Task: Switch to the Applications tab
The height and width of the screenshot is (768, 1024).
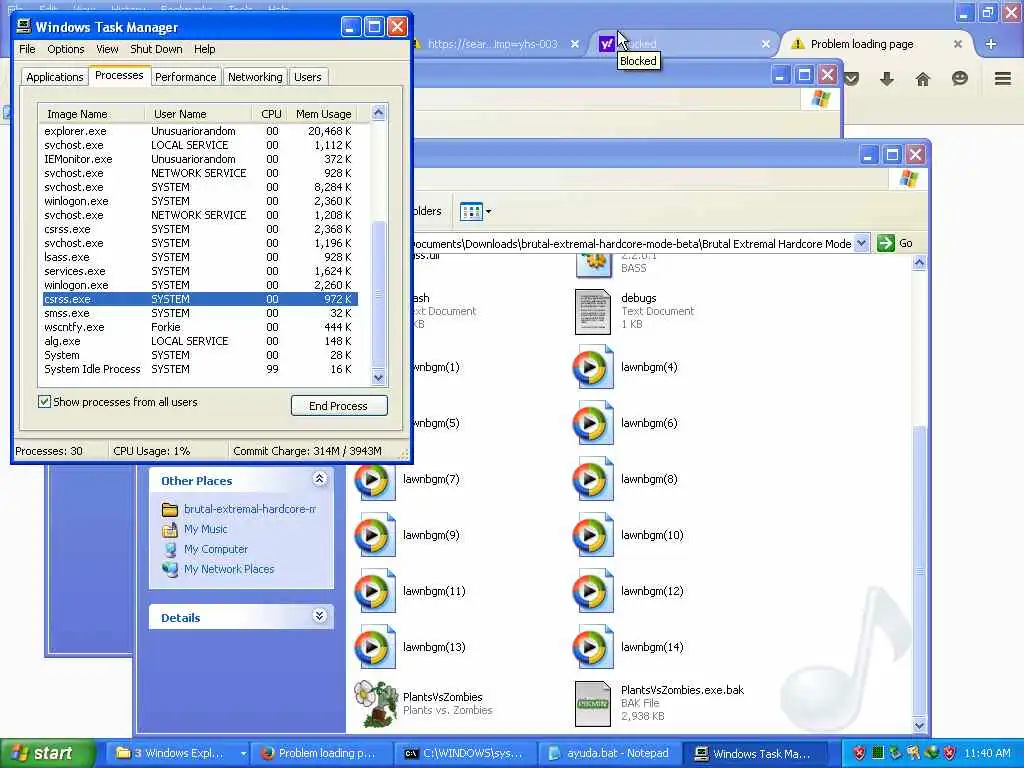Action: click(55, 77)
